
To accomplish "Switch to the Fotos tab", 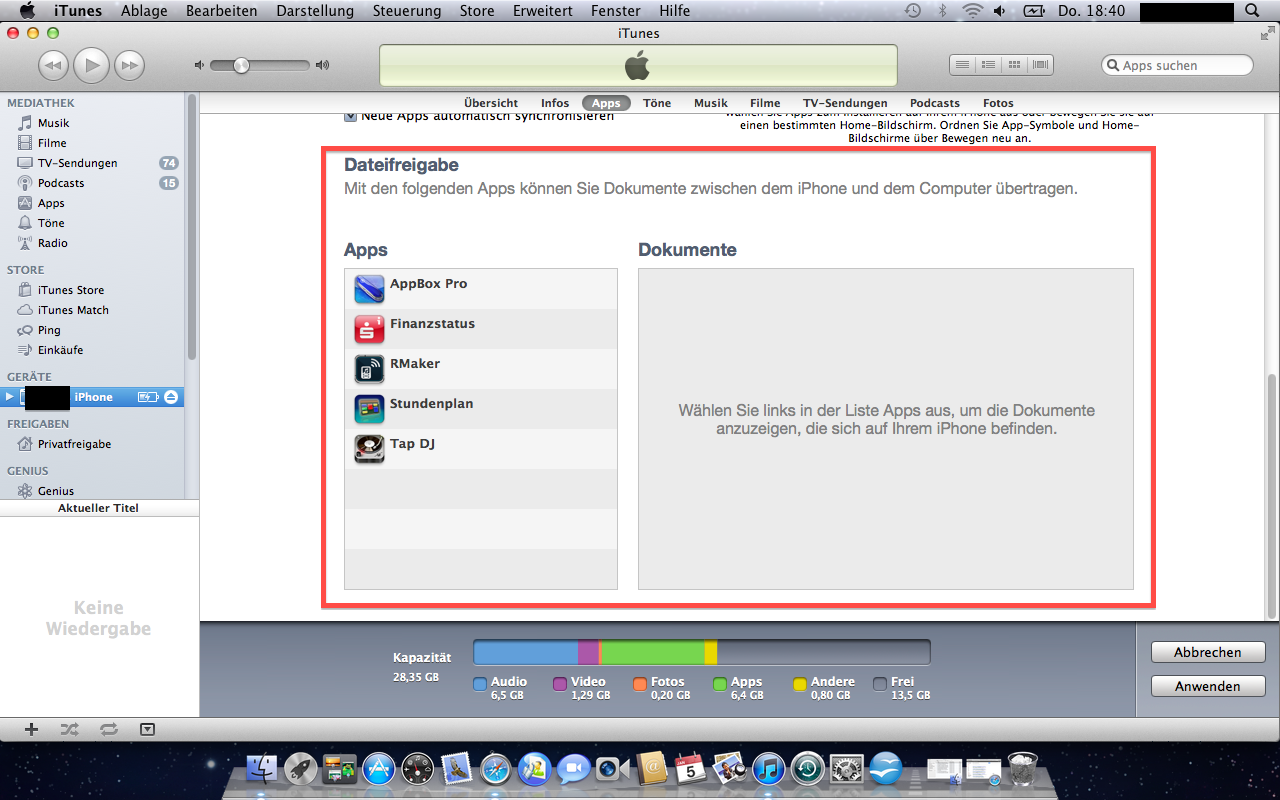I will pyautogui.click(x=998, y=103).
